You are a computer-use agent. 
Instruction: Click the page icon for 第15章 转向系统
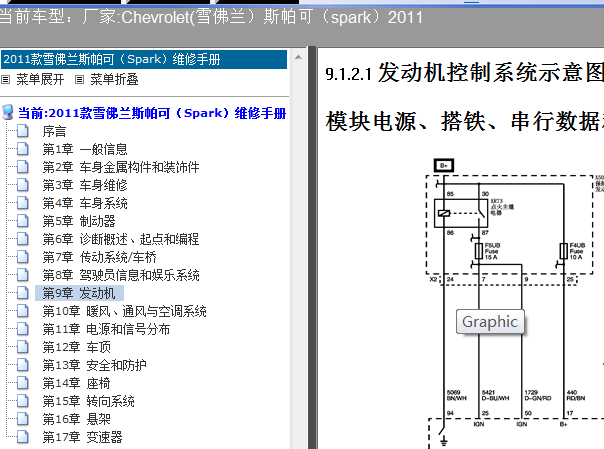coord(23,400)
